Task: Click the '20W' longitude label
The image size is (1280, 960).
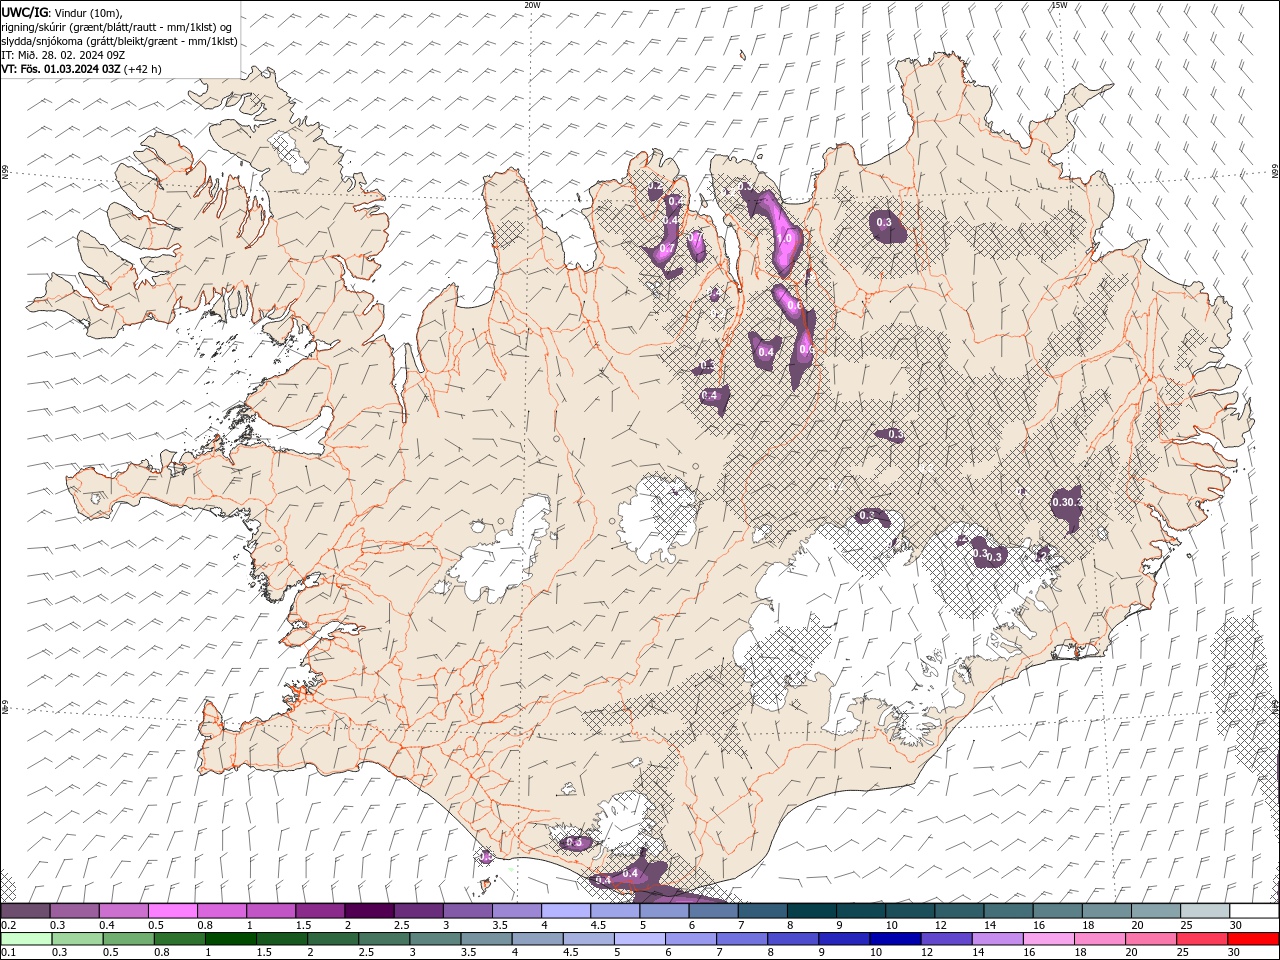Action: click(x=533, y=5)
